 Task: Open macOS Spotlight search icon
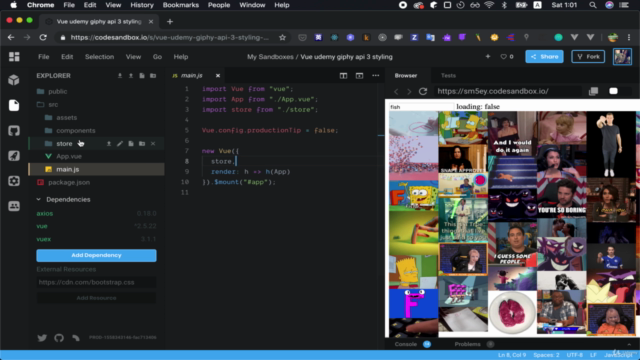coord(593,5)
